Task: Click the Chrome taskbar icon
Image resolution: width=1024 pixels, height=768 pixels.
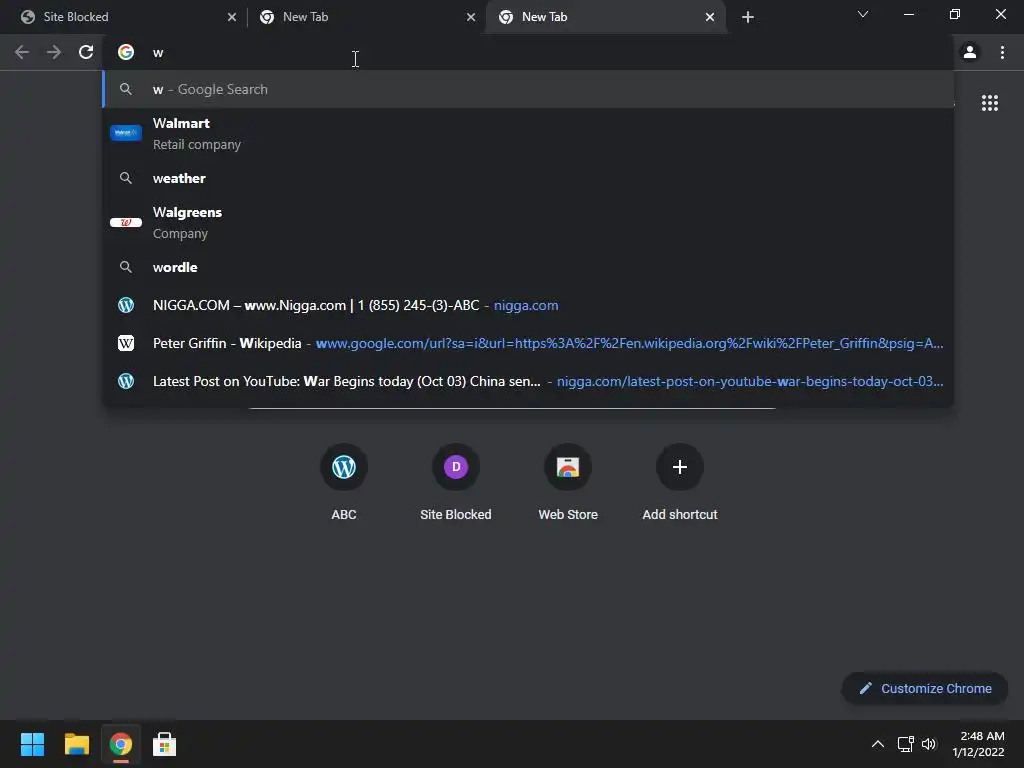Action: [x=120, y=744]
